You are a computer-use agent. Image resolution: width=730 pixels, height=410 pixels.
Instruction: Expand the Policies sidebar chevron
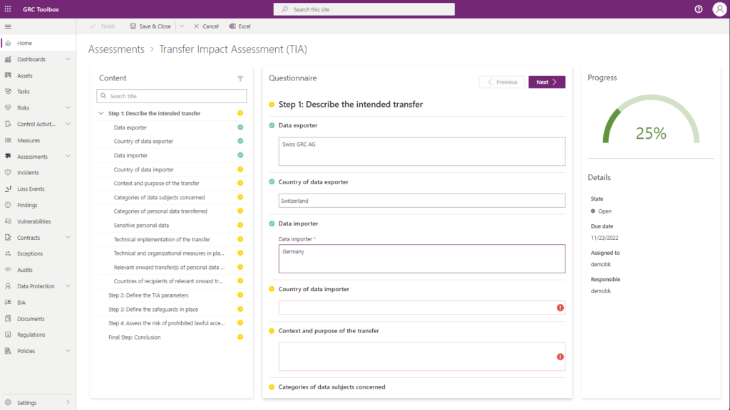coord(68,351)
